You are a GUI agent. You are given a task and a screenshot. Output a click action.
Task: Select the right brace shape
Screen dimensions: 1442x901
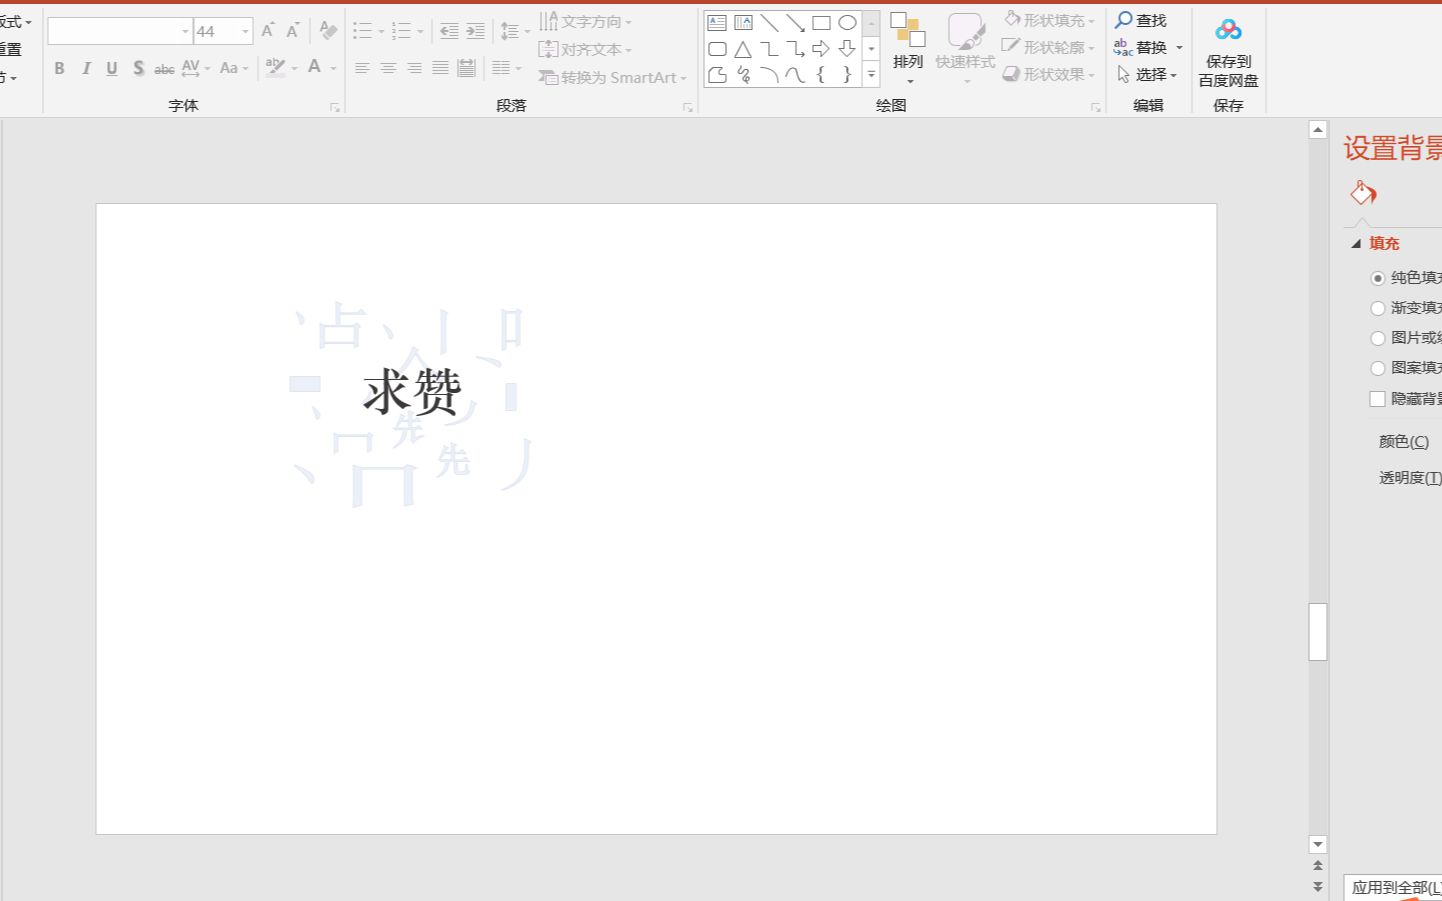pyautogui.click(x=847, y=74)
